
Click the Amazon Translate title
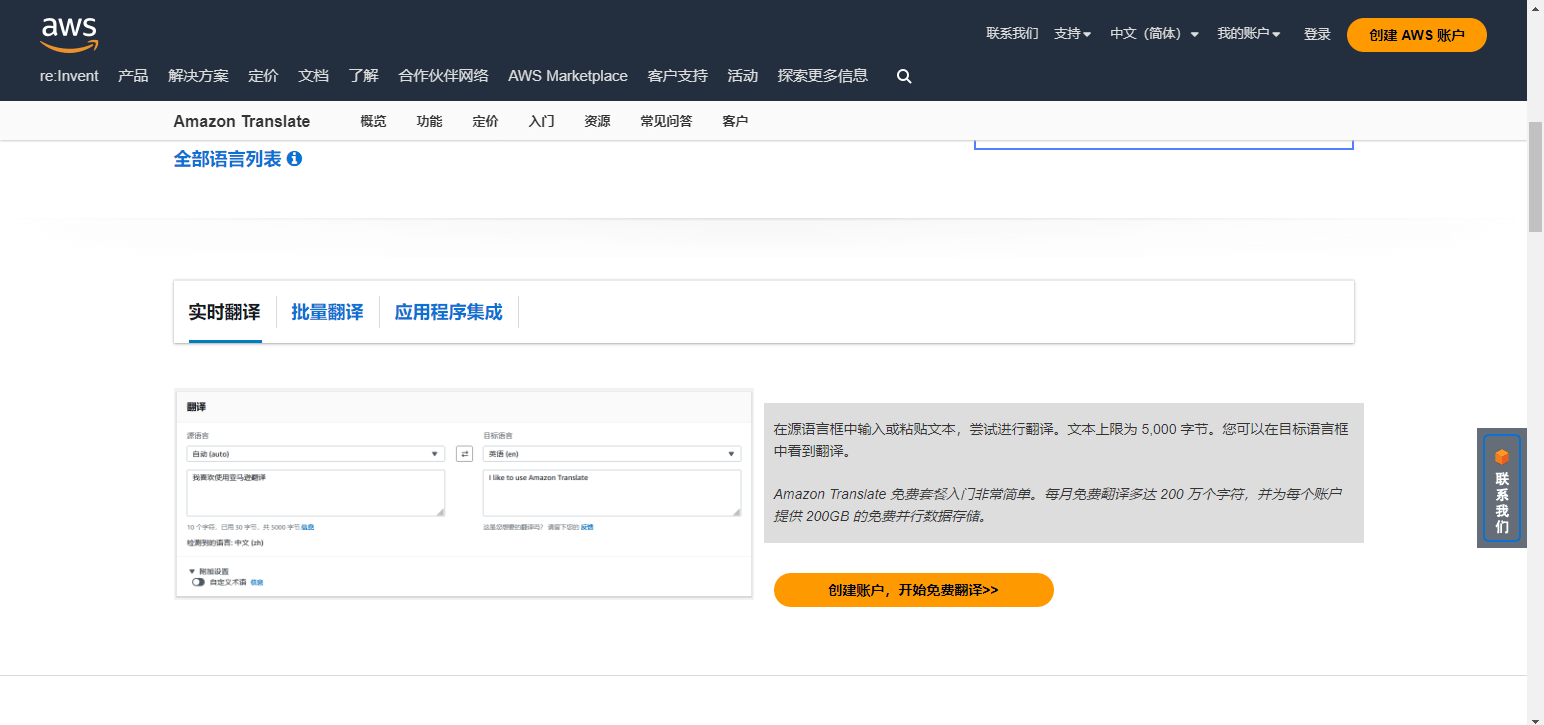pos(242,121)
